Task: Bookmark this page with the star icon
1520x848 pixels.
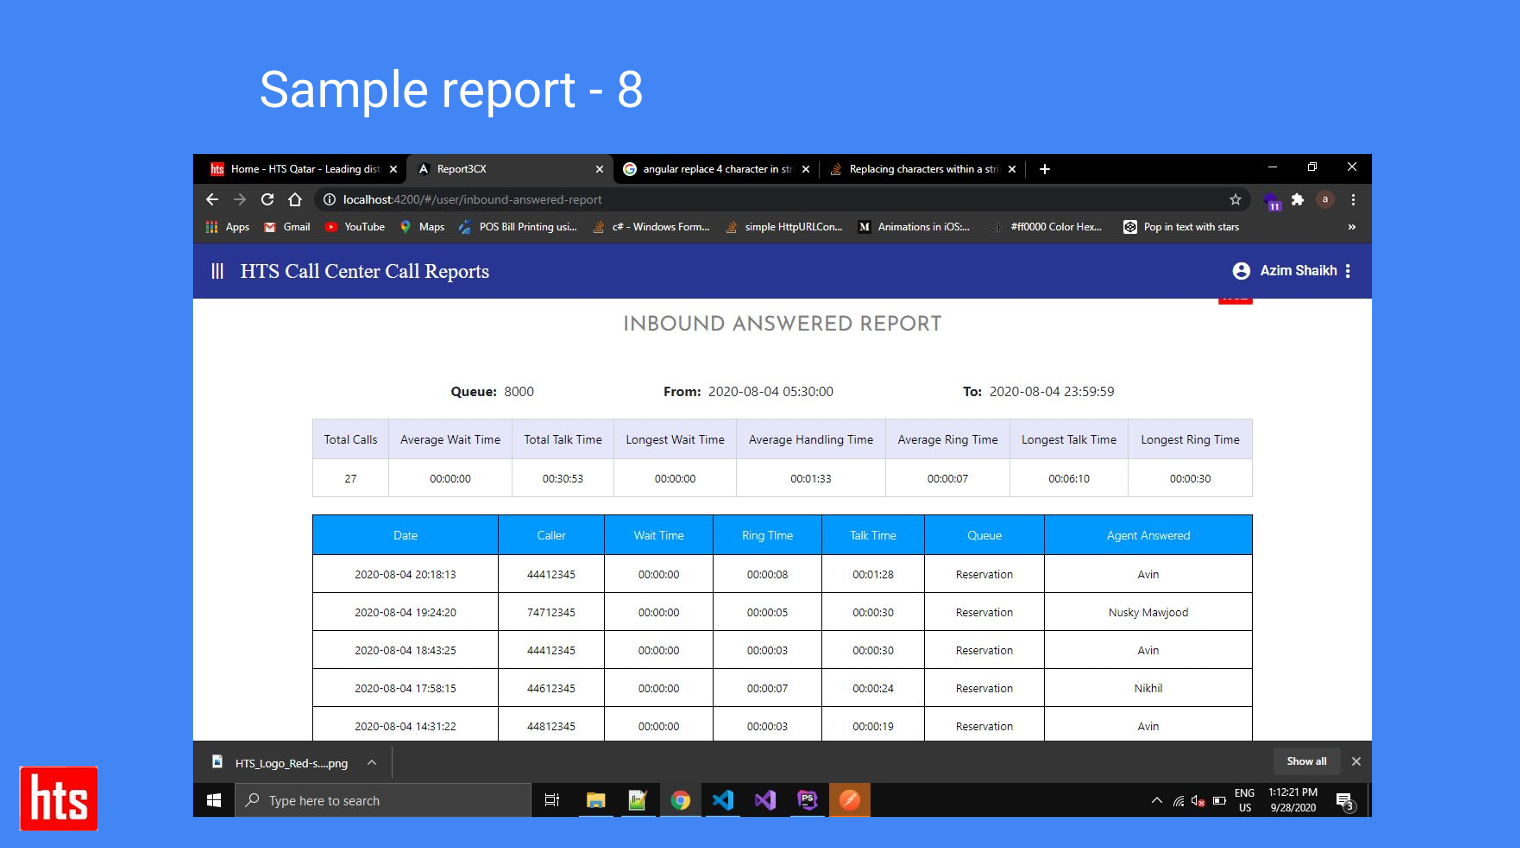Action: (x=1235, y=200)
